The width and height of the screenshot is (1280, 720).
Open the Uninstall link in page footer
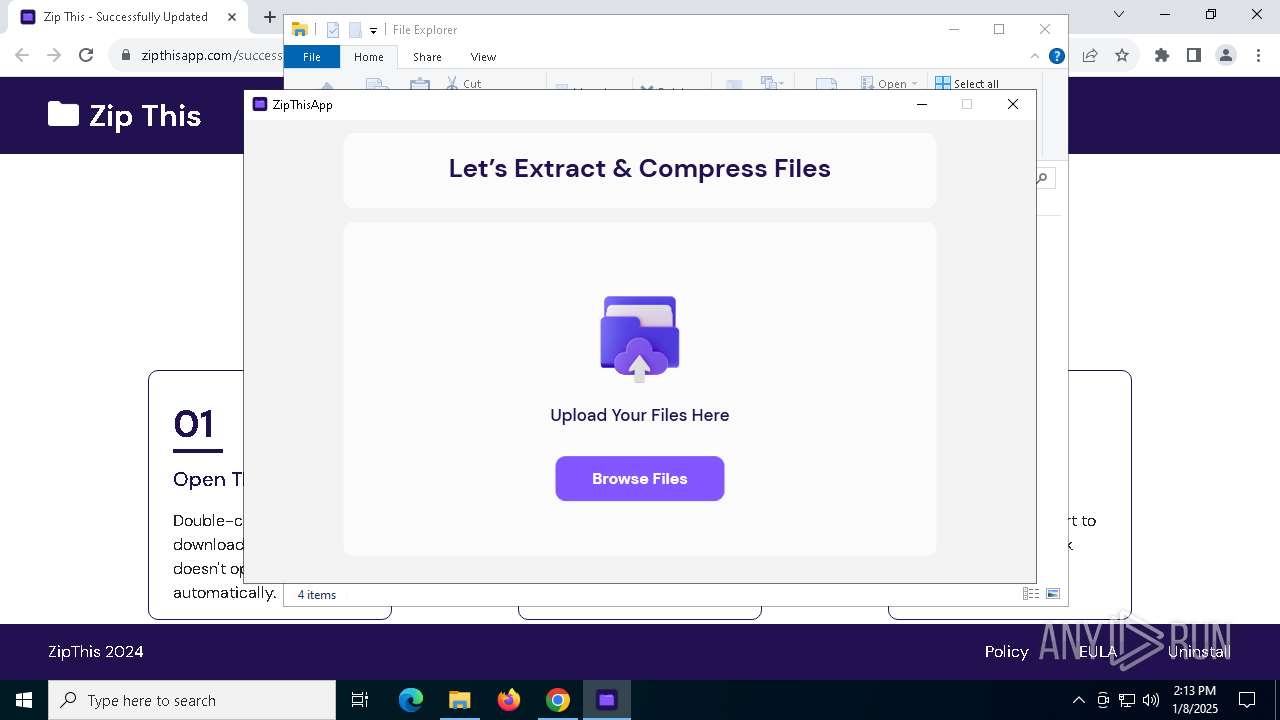click(1199, 651)
